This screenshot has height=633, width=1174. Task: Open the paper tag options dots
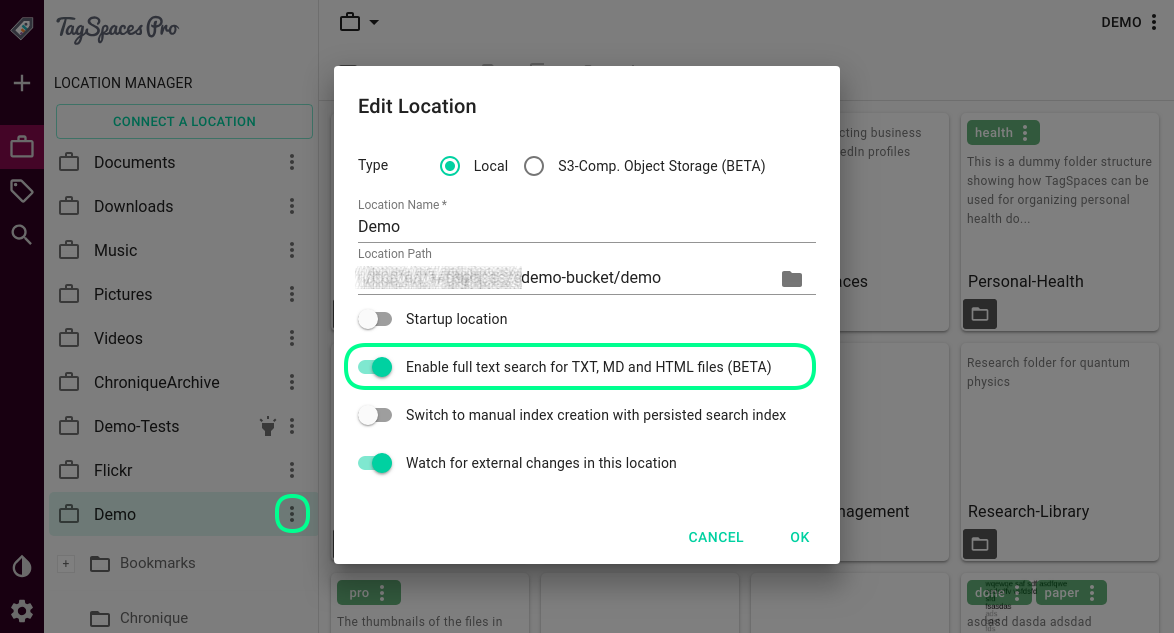tap(1092, 593)
